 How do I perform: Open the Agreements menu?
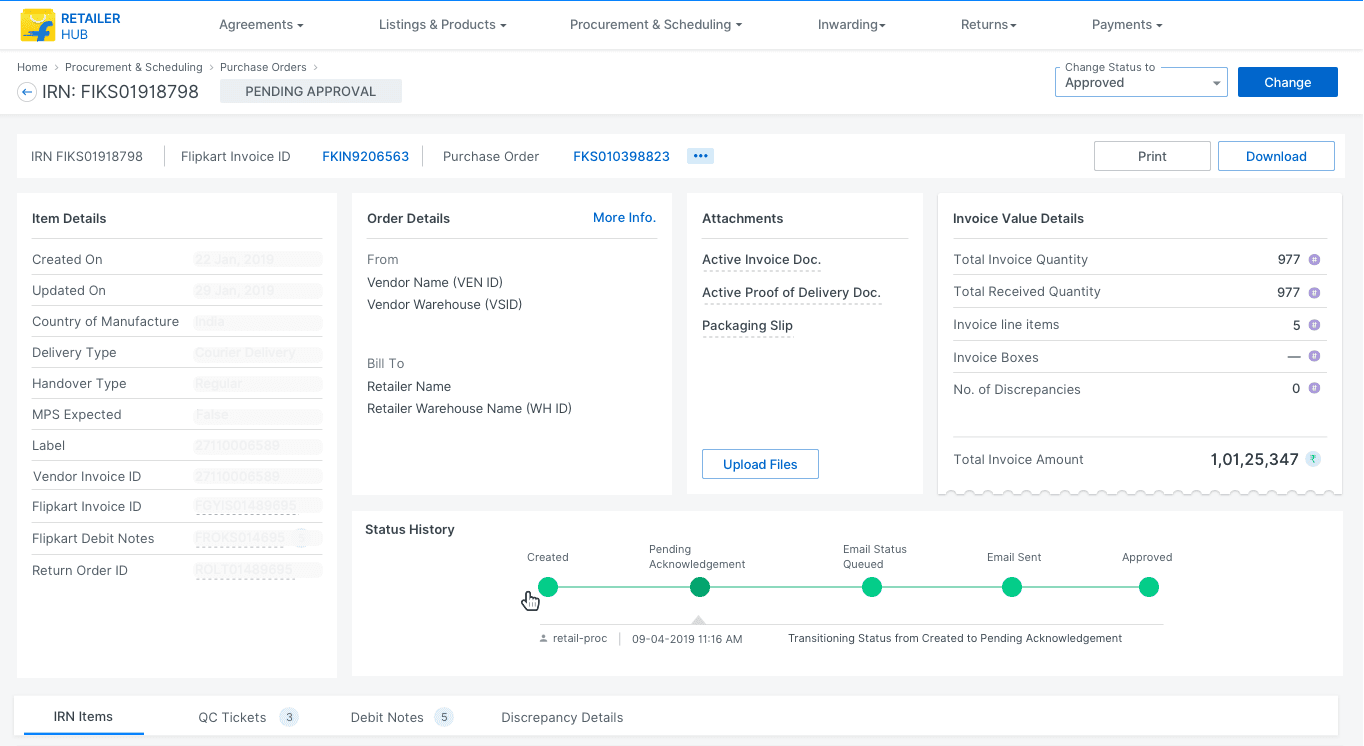261,25
